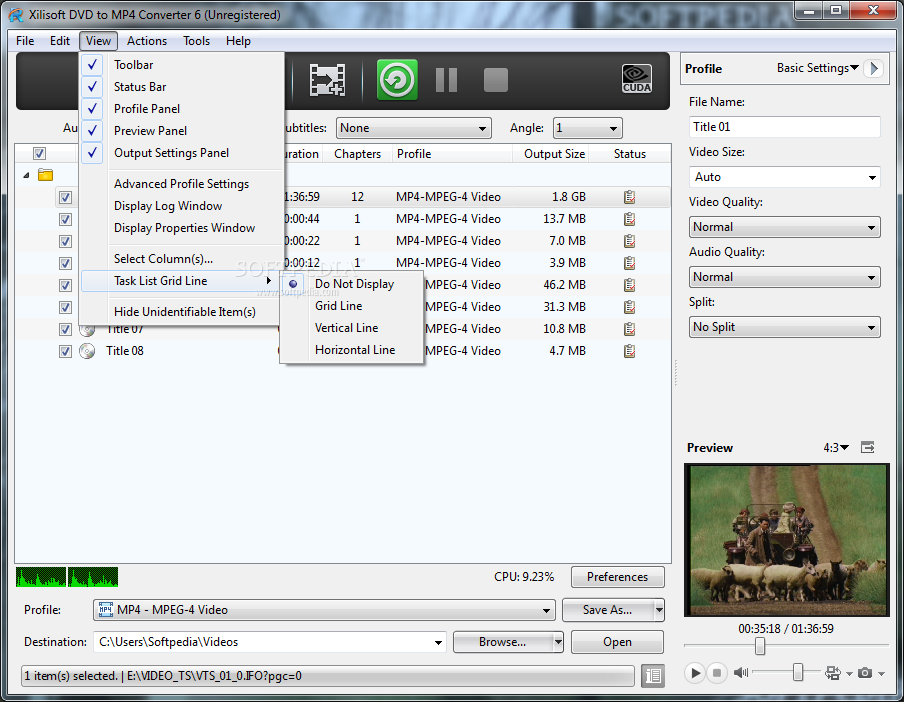Toggle the header select-all checkbox
The width and height of the screenshot is (904, 702).
(x=39, y=154)
